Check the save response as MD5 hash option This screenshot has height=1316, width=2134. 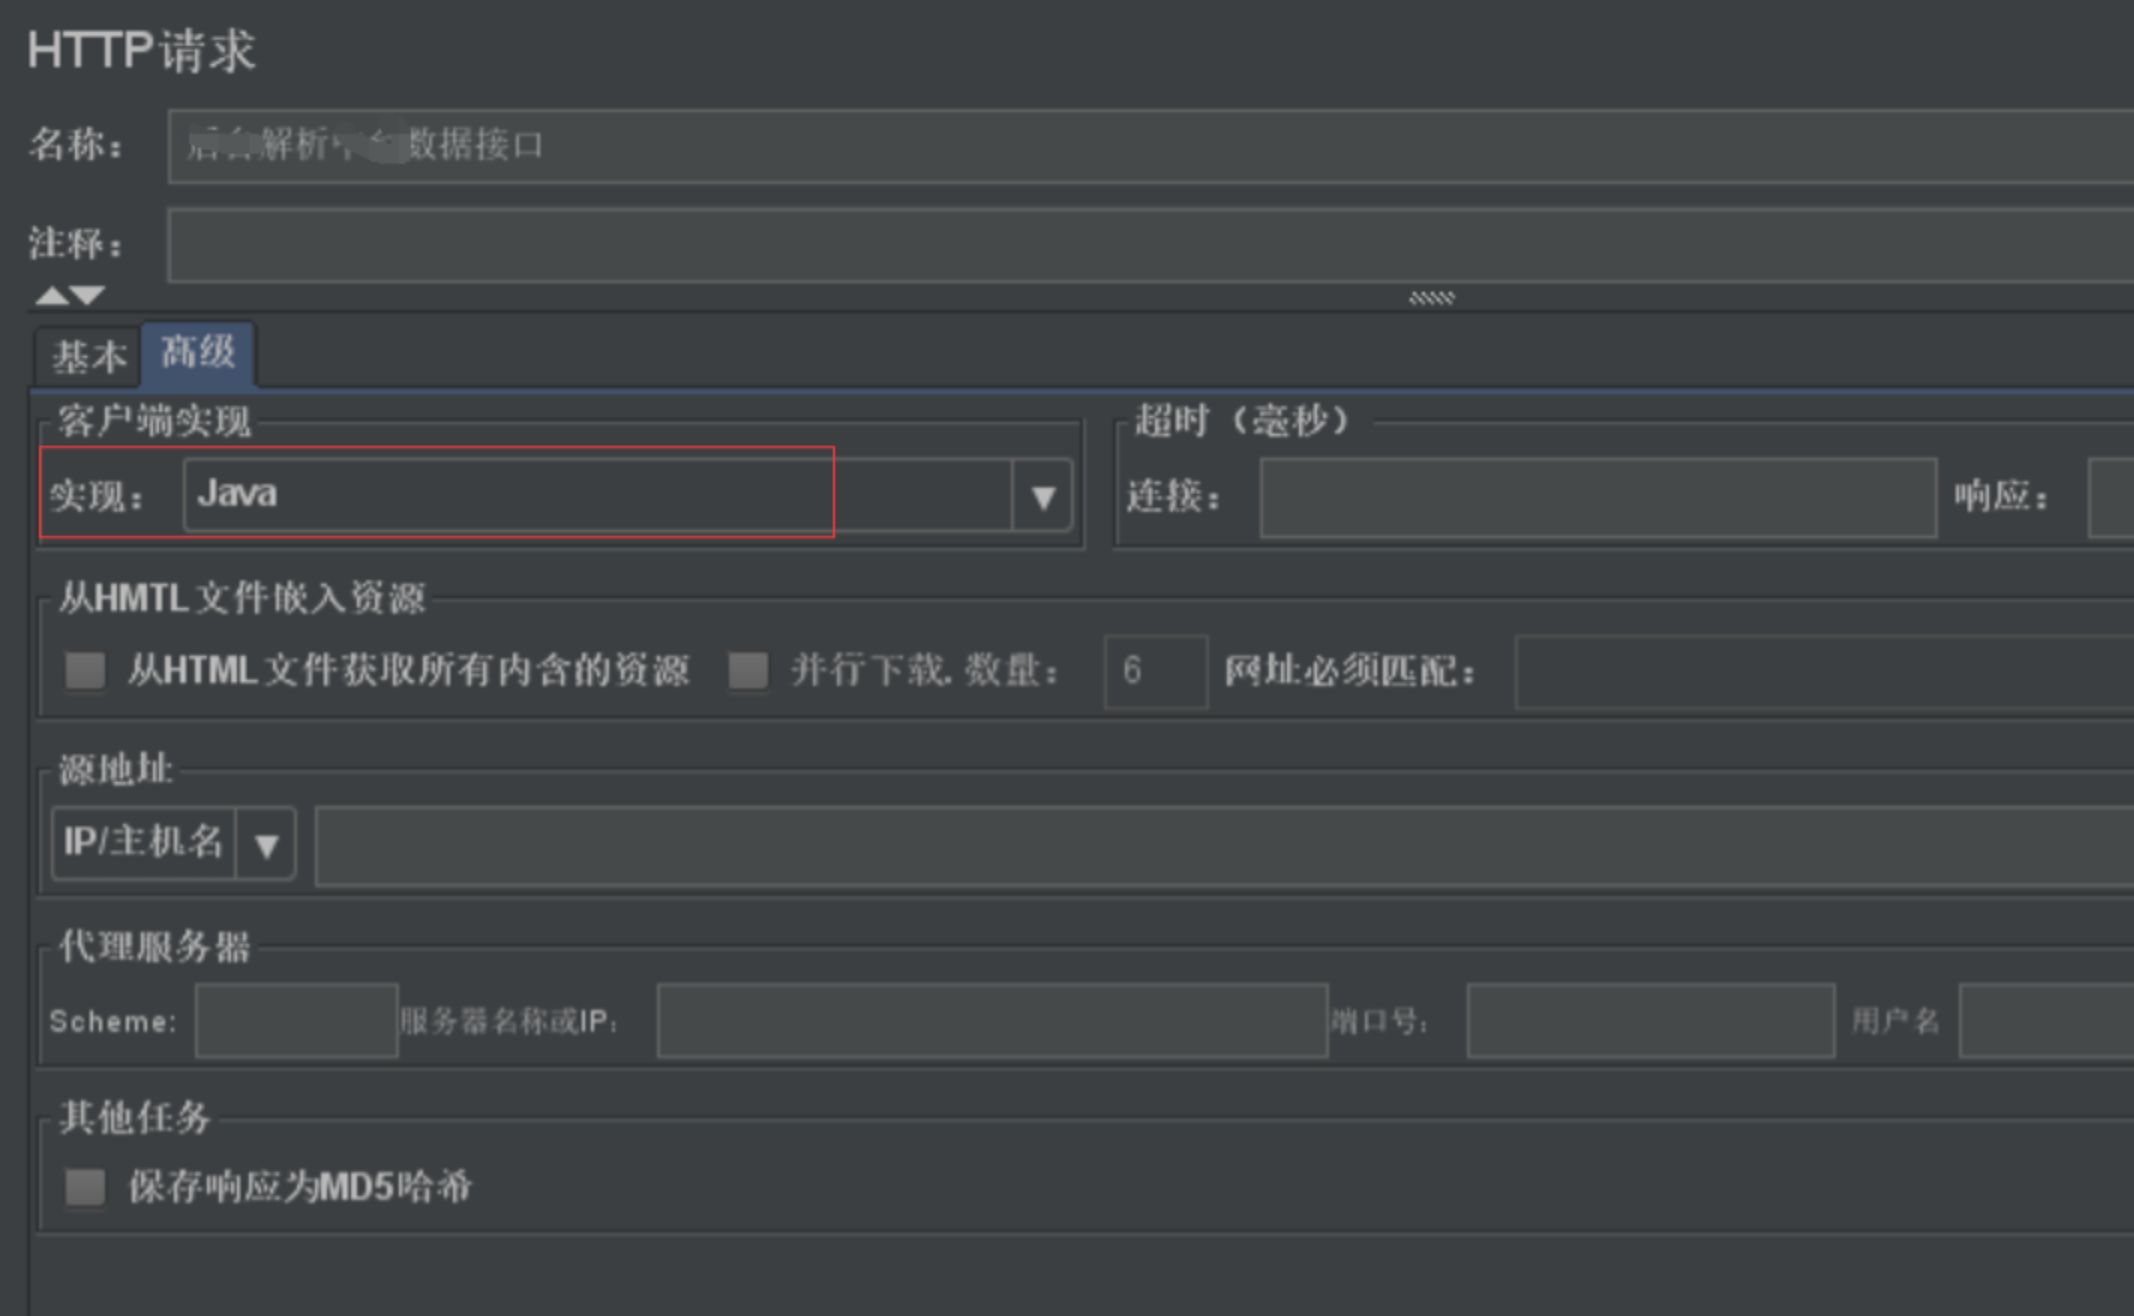[x=85, y=1187]
